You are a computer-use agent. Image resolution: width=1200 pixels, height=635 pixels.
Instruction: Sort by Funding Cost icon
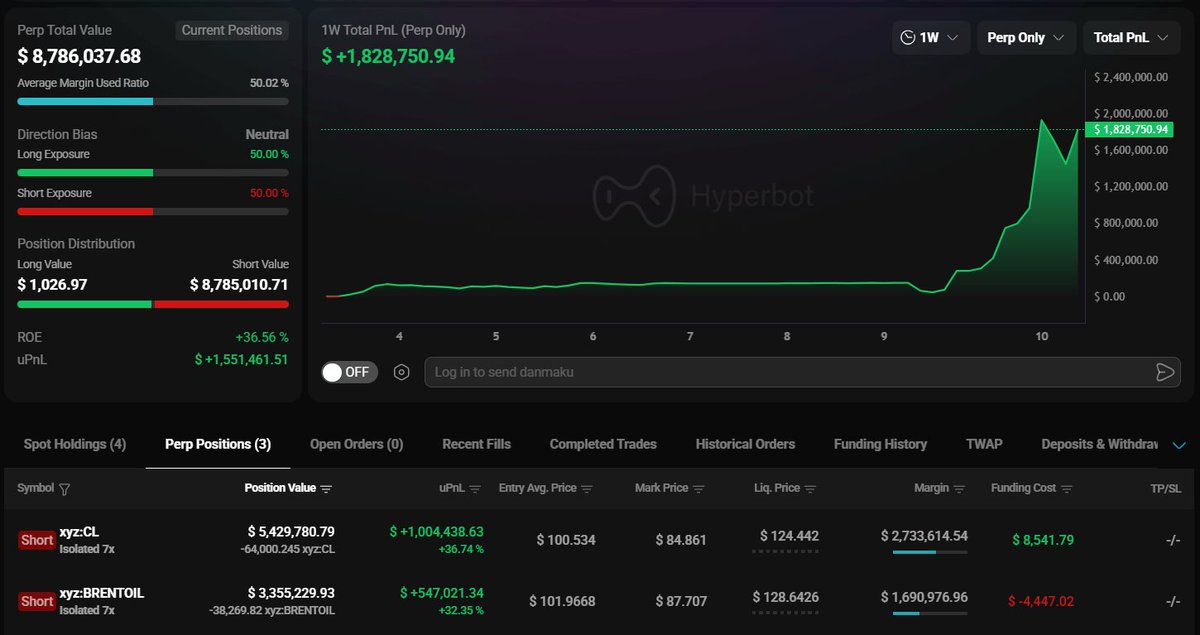1067,489
